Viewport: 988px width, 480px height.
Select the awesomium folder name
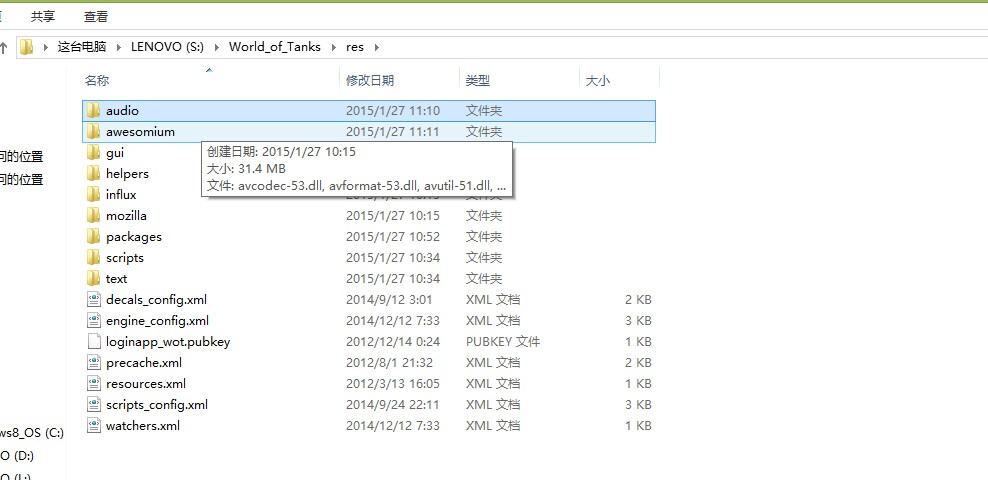point(141,132)
